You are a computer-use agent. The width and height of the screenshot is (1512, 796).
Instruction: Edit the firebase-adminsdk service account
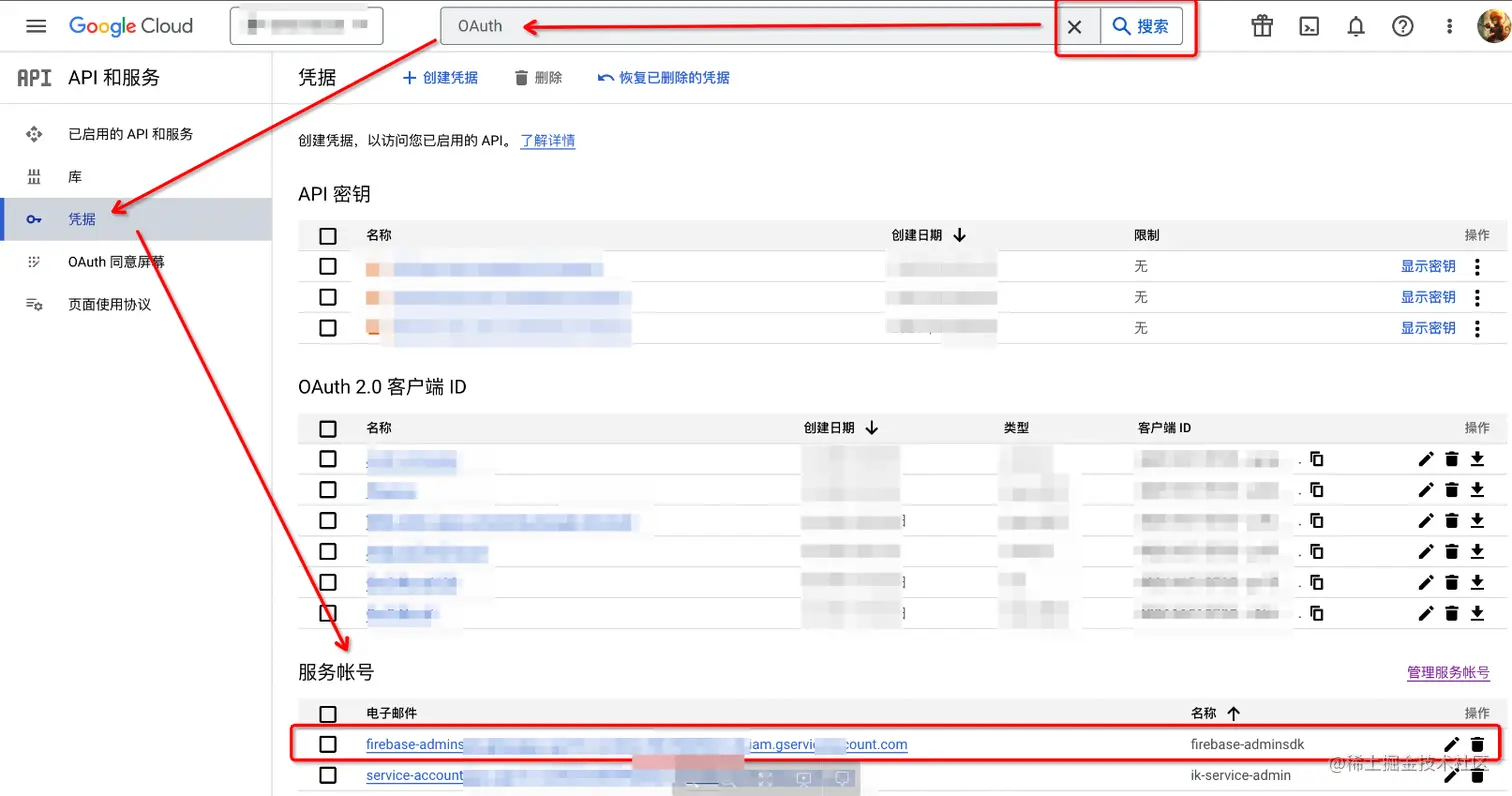click(1452, 744)
